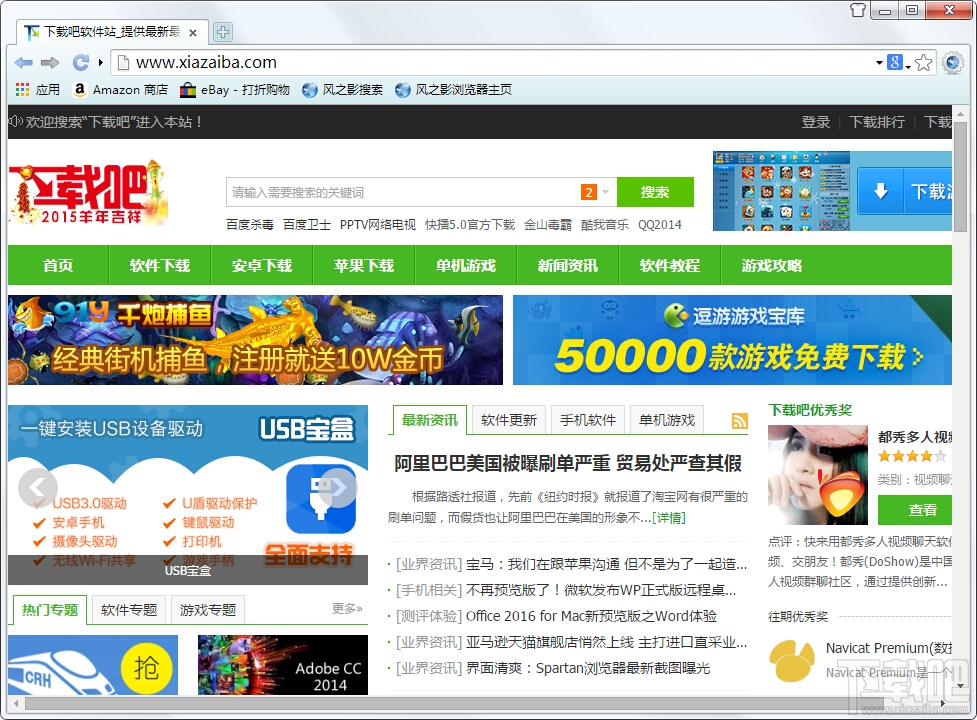This screenshot has width=977, height=720.
Task: Show next slide with right carousel arrow
Action: point(337,488)
